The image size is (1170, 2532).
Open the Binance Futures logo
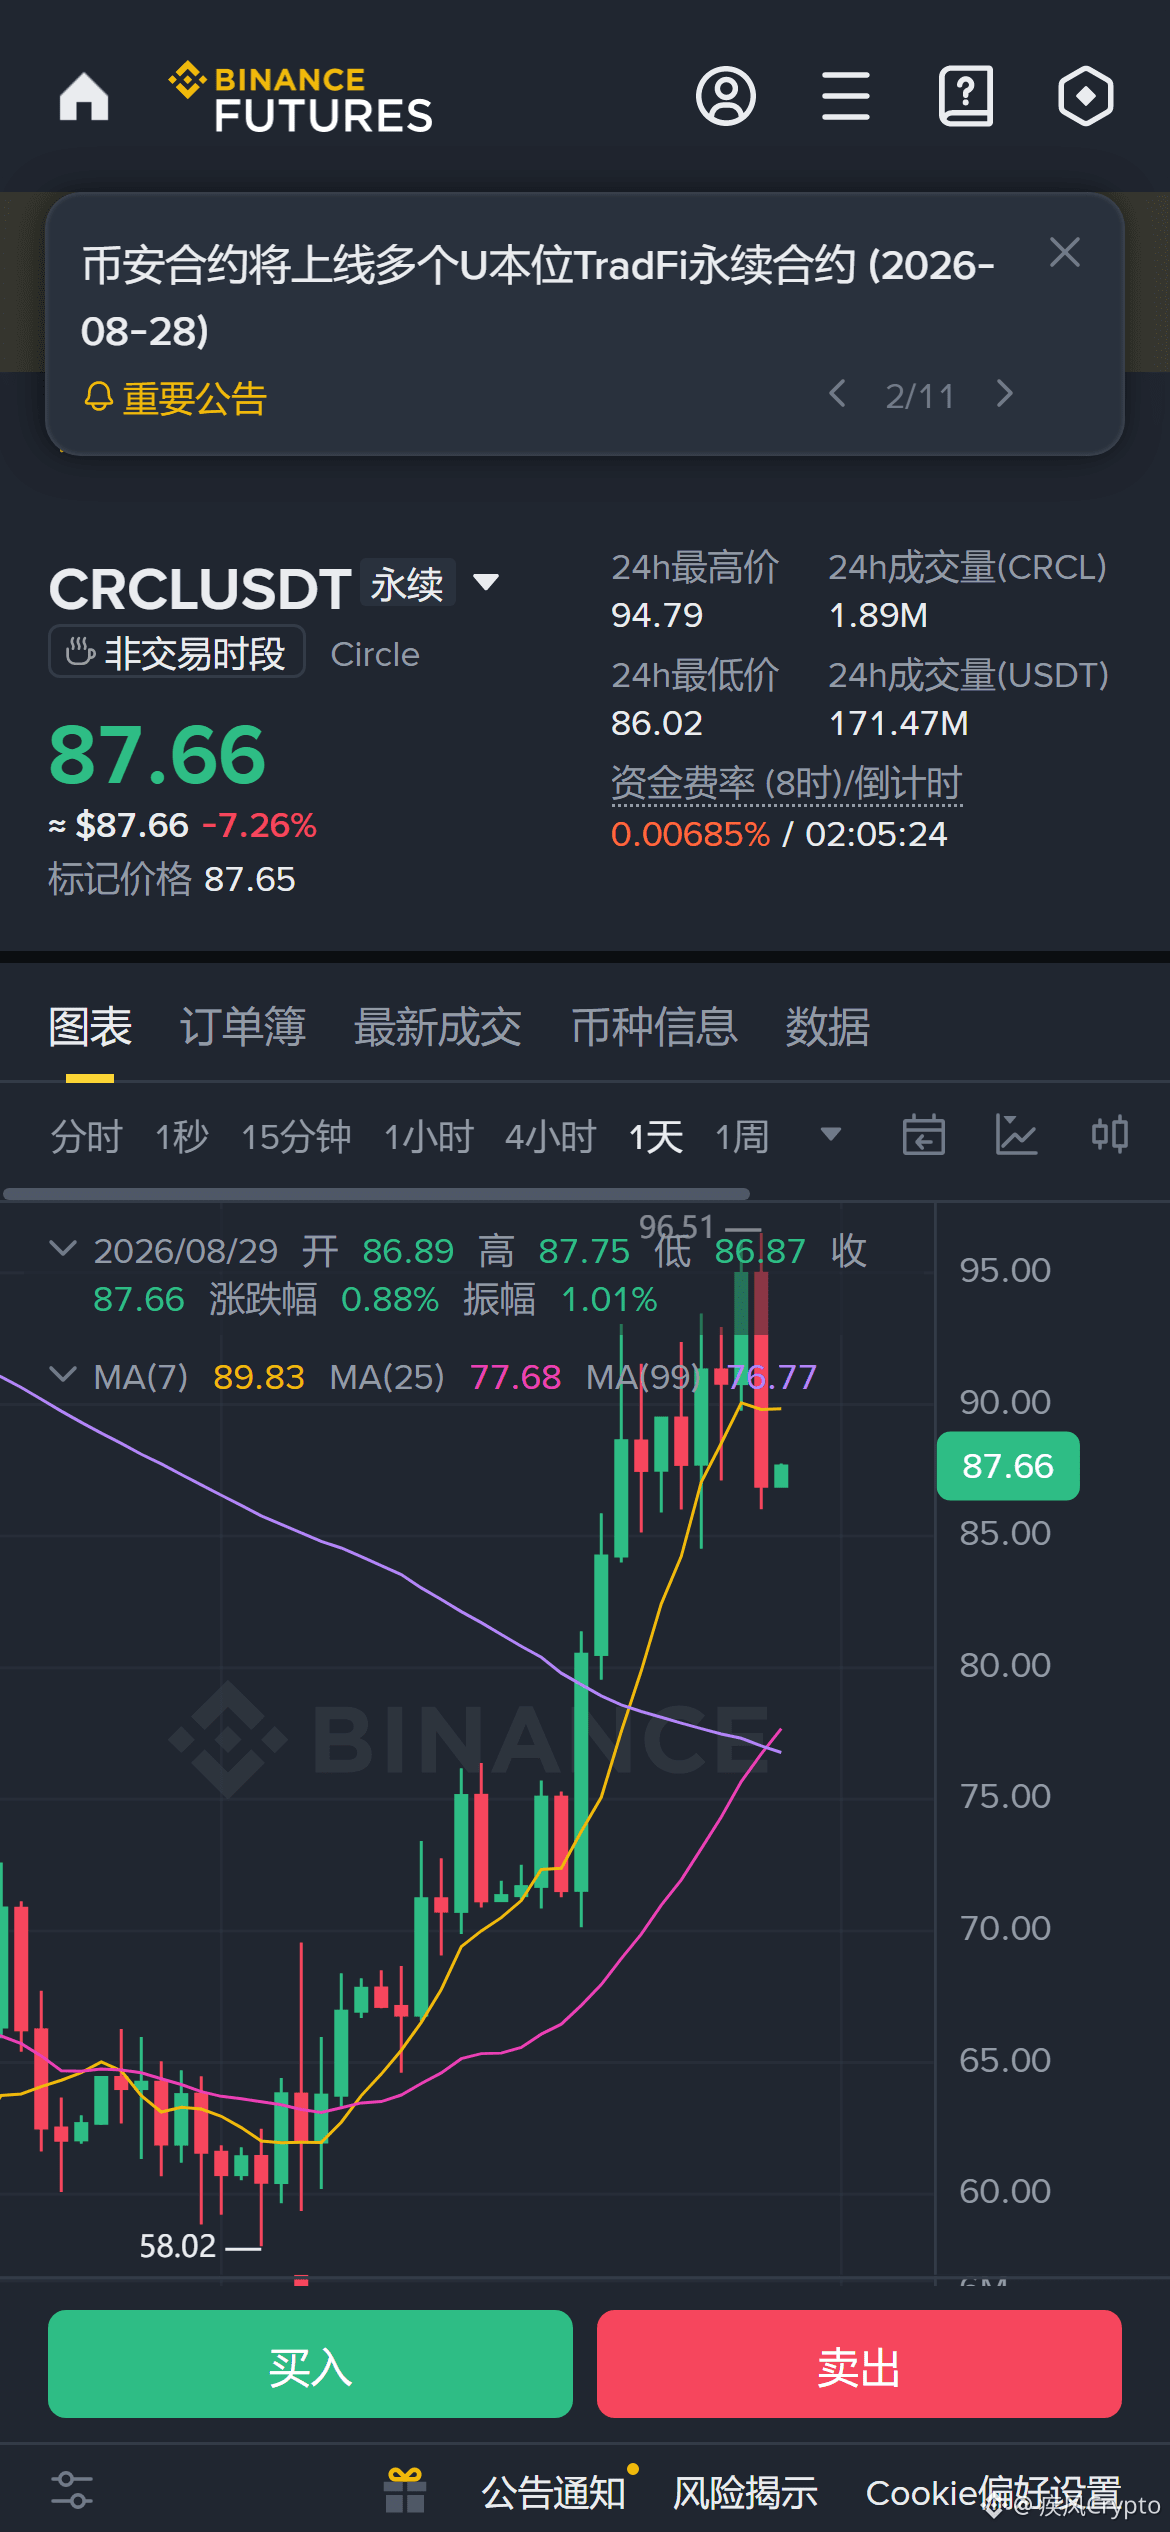(x=300, y=98)
